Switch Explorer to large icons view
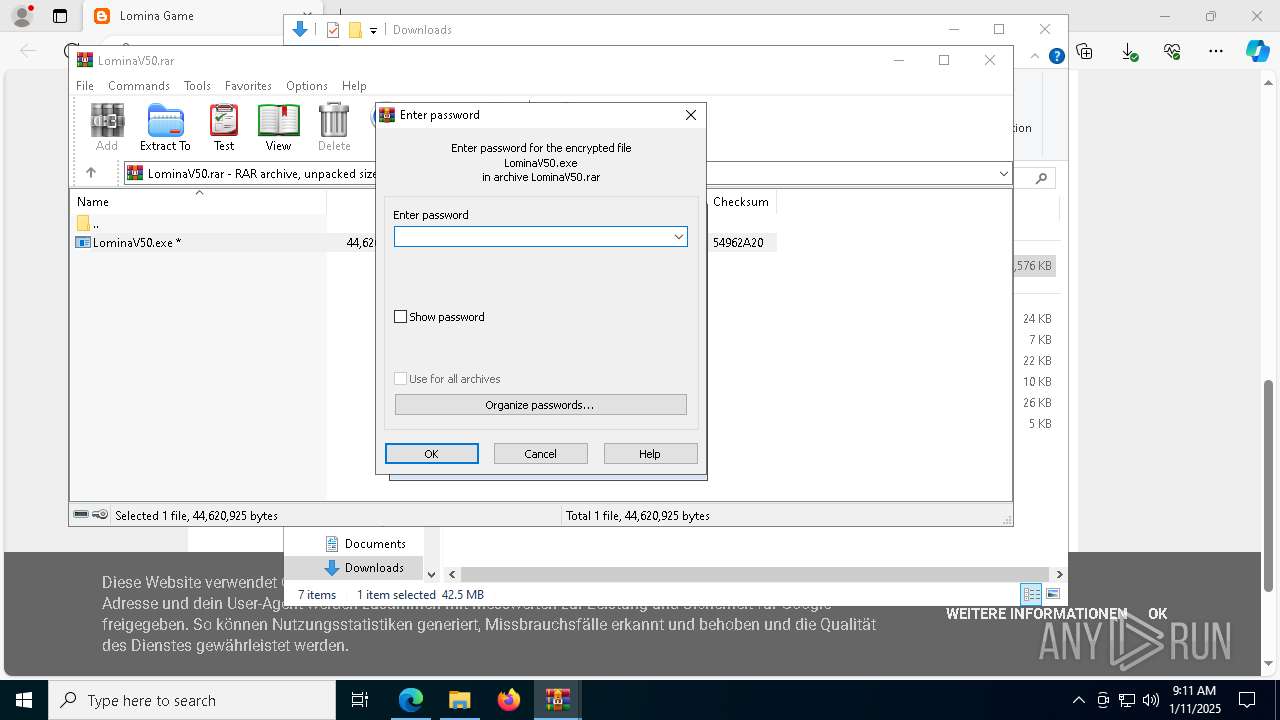This screenshot has height=720, width=1280. (1052, 594)
